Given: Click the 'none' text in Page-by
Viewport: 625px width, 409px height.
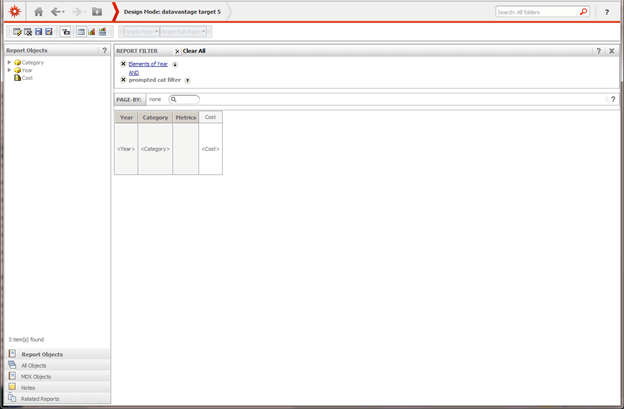Looking at the screenshot, I should tap(155, 99).
